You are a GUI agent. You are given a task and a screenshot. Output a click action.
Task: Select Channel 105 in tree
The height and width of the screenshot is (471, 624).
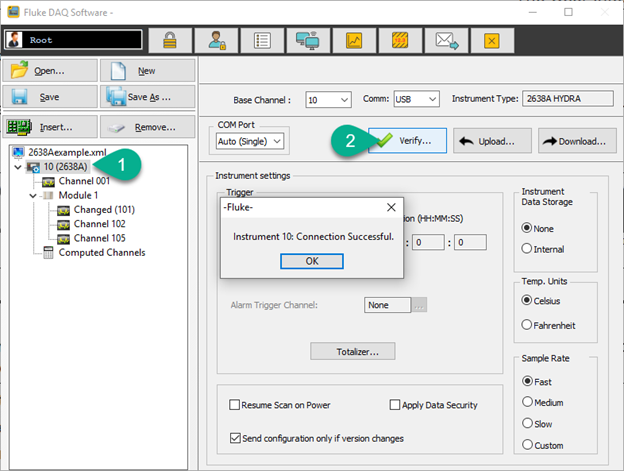pos(99,238)
